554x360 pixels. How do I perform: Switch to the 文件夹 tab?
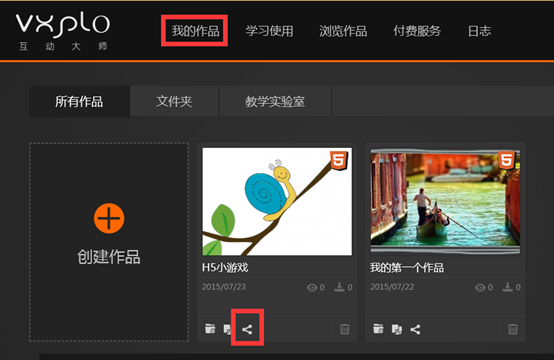click(x=174, y=101)
